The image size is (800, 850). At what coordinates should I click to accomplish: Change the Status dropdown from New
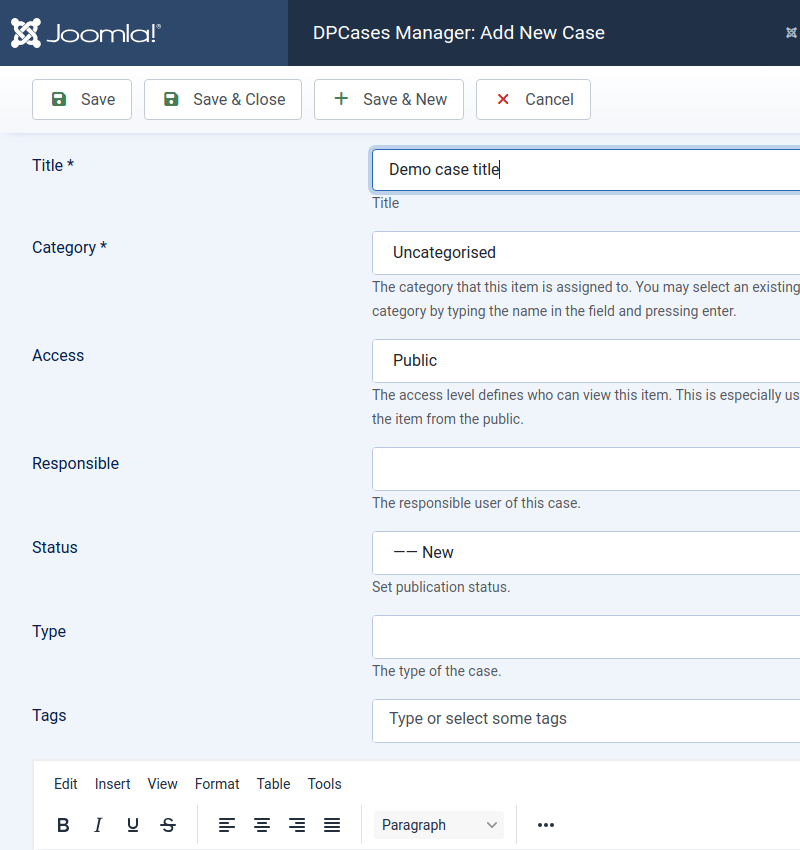[x=585, y=553]
